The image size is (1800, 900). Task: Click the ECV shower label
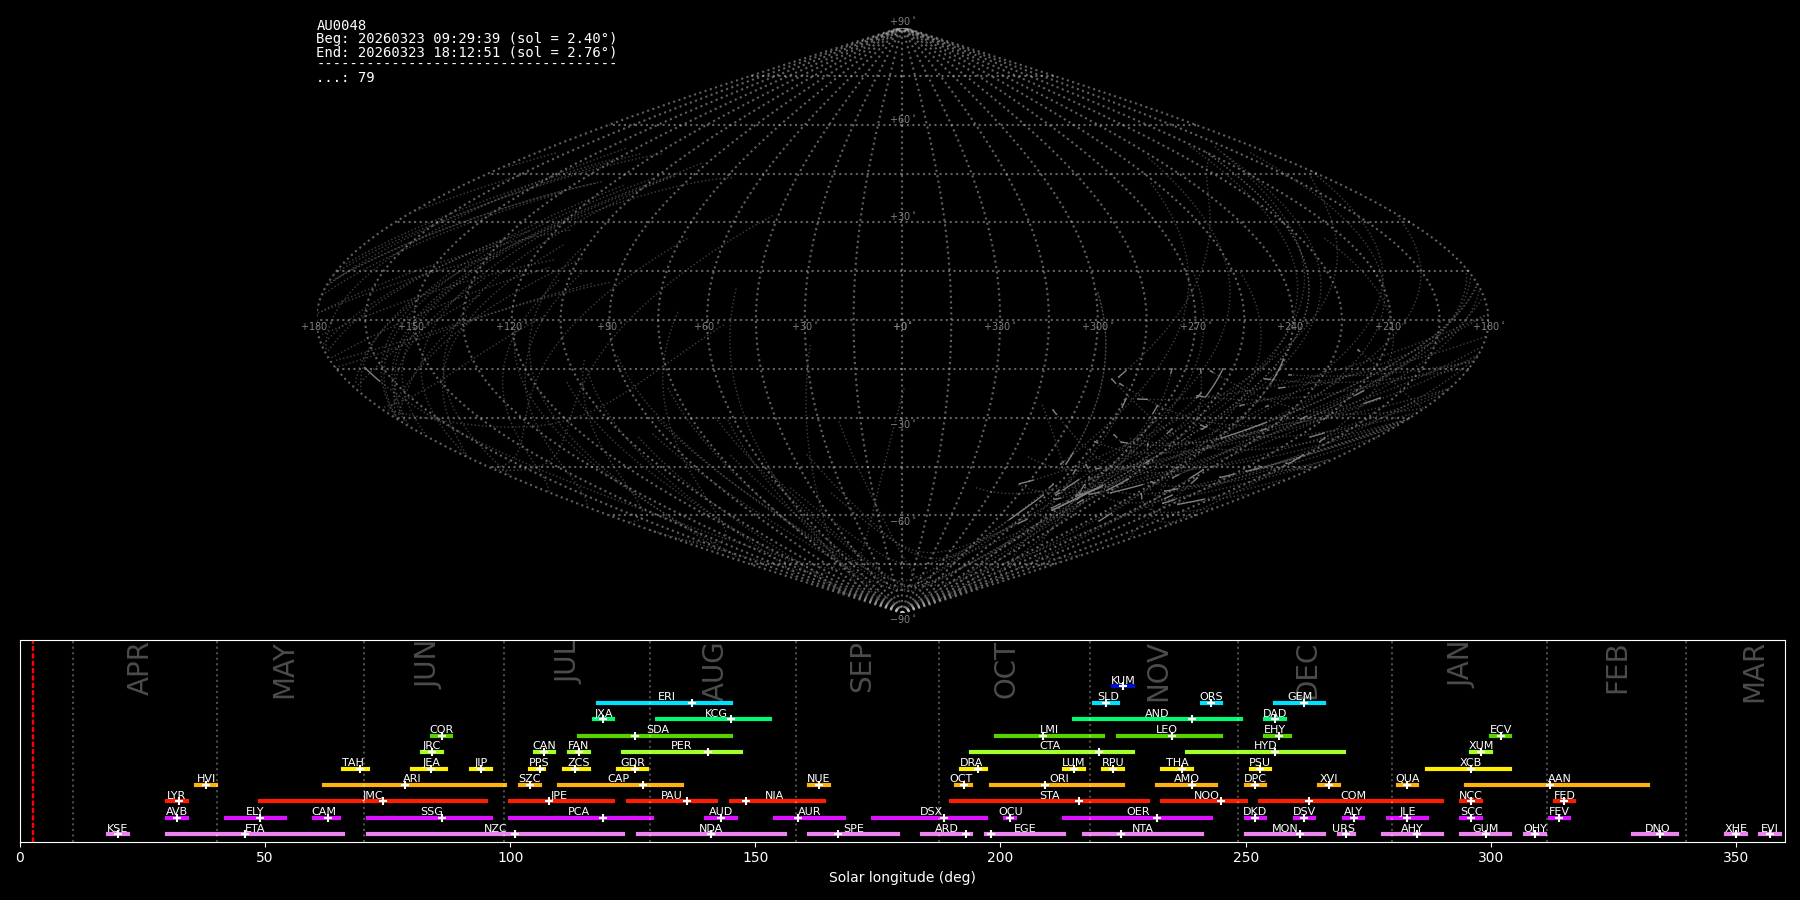pyautogui.click(x=1500, y=730)
